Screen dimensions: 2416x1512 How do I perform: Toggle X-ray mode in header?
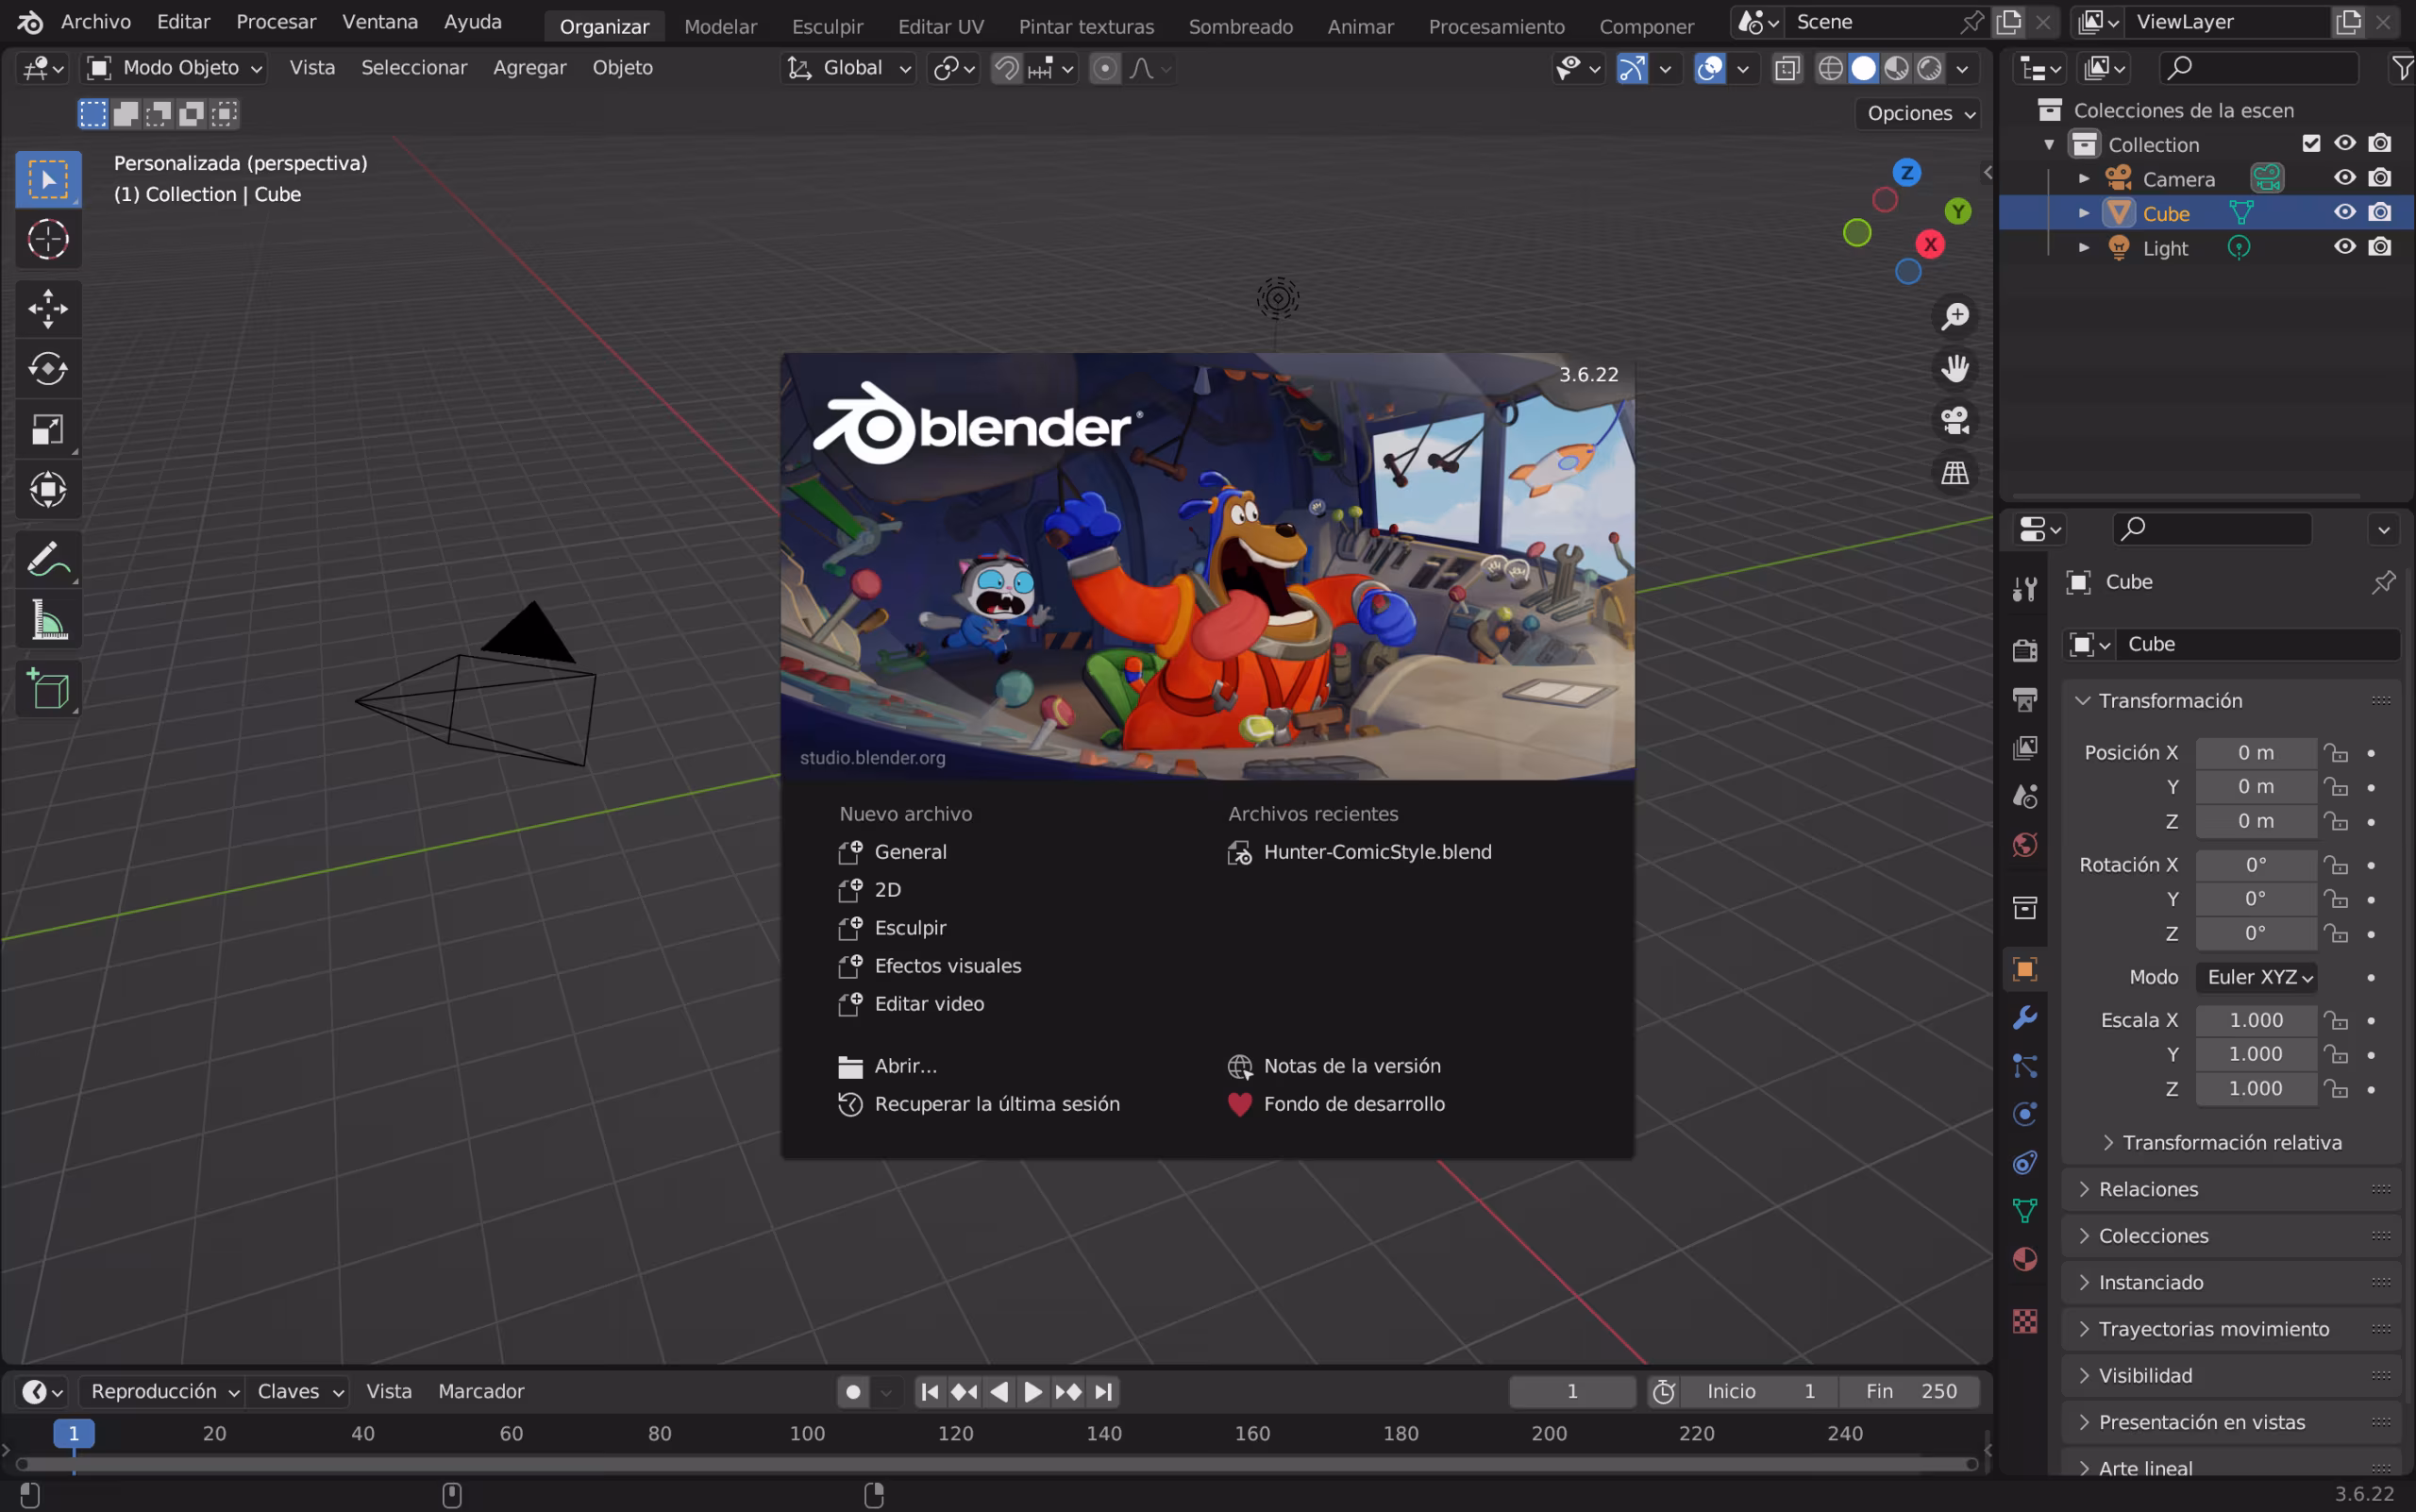[1787, 68]
